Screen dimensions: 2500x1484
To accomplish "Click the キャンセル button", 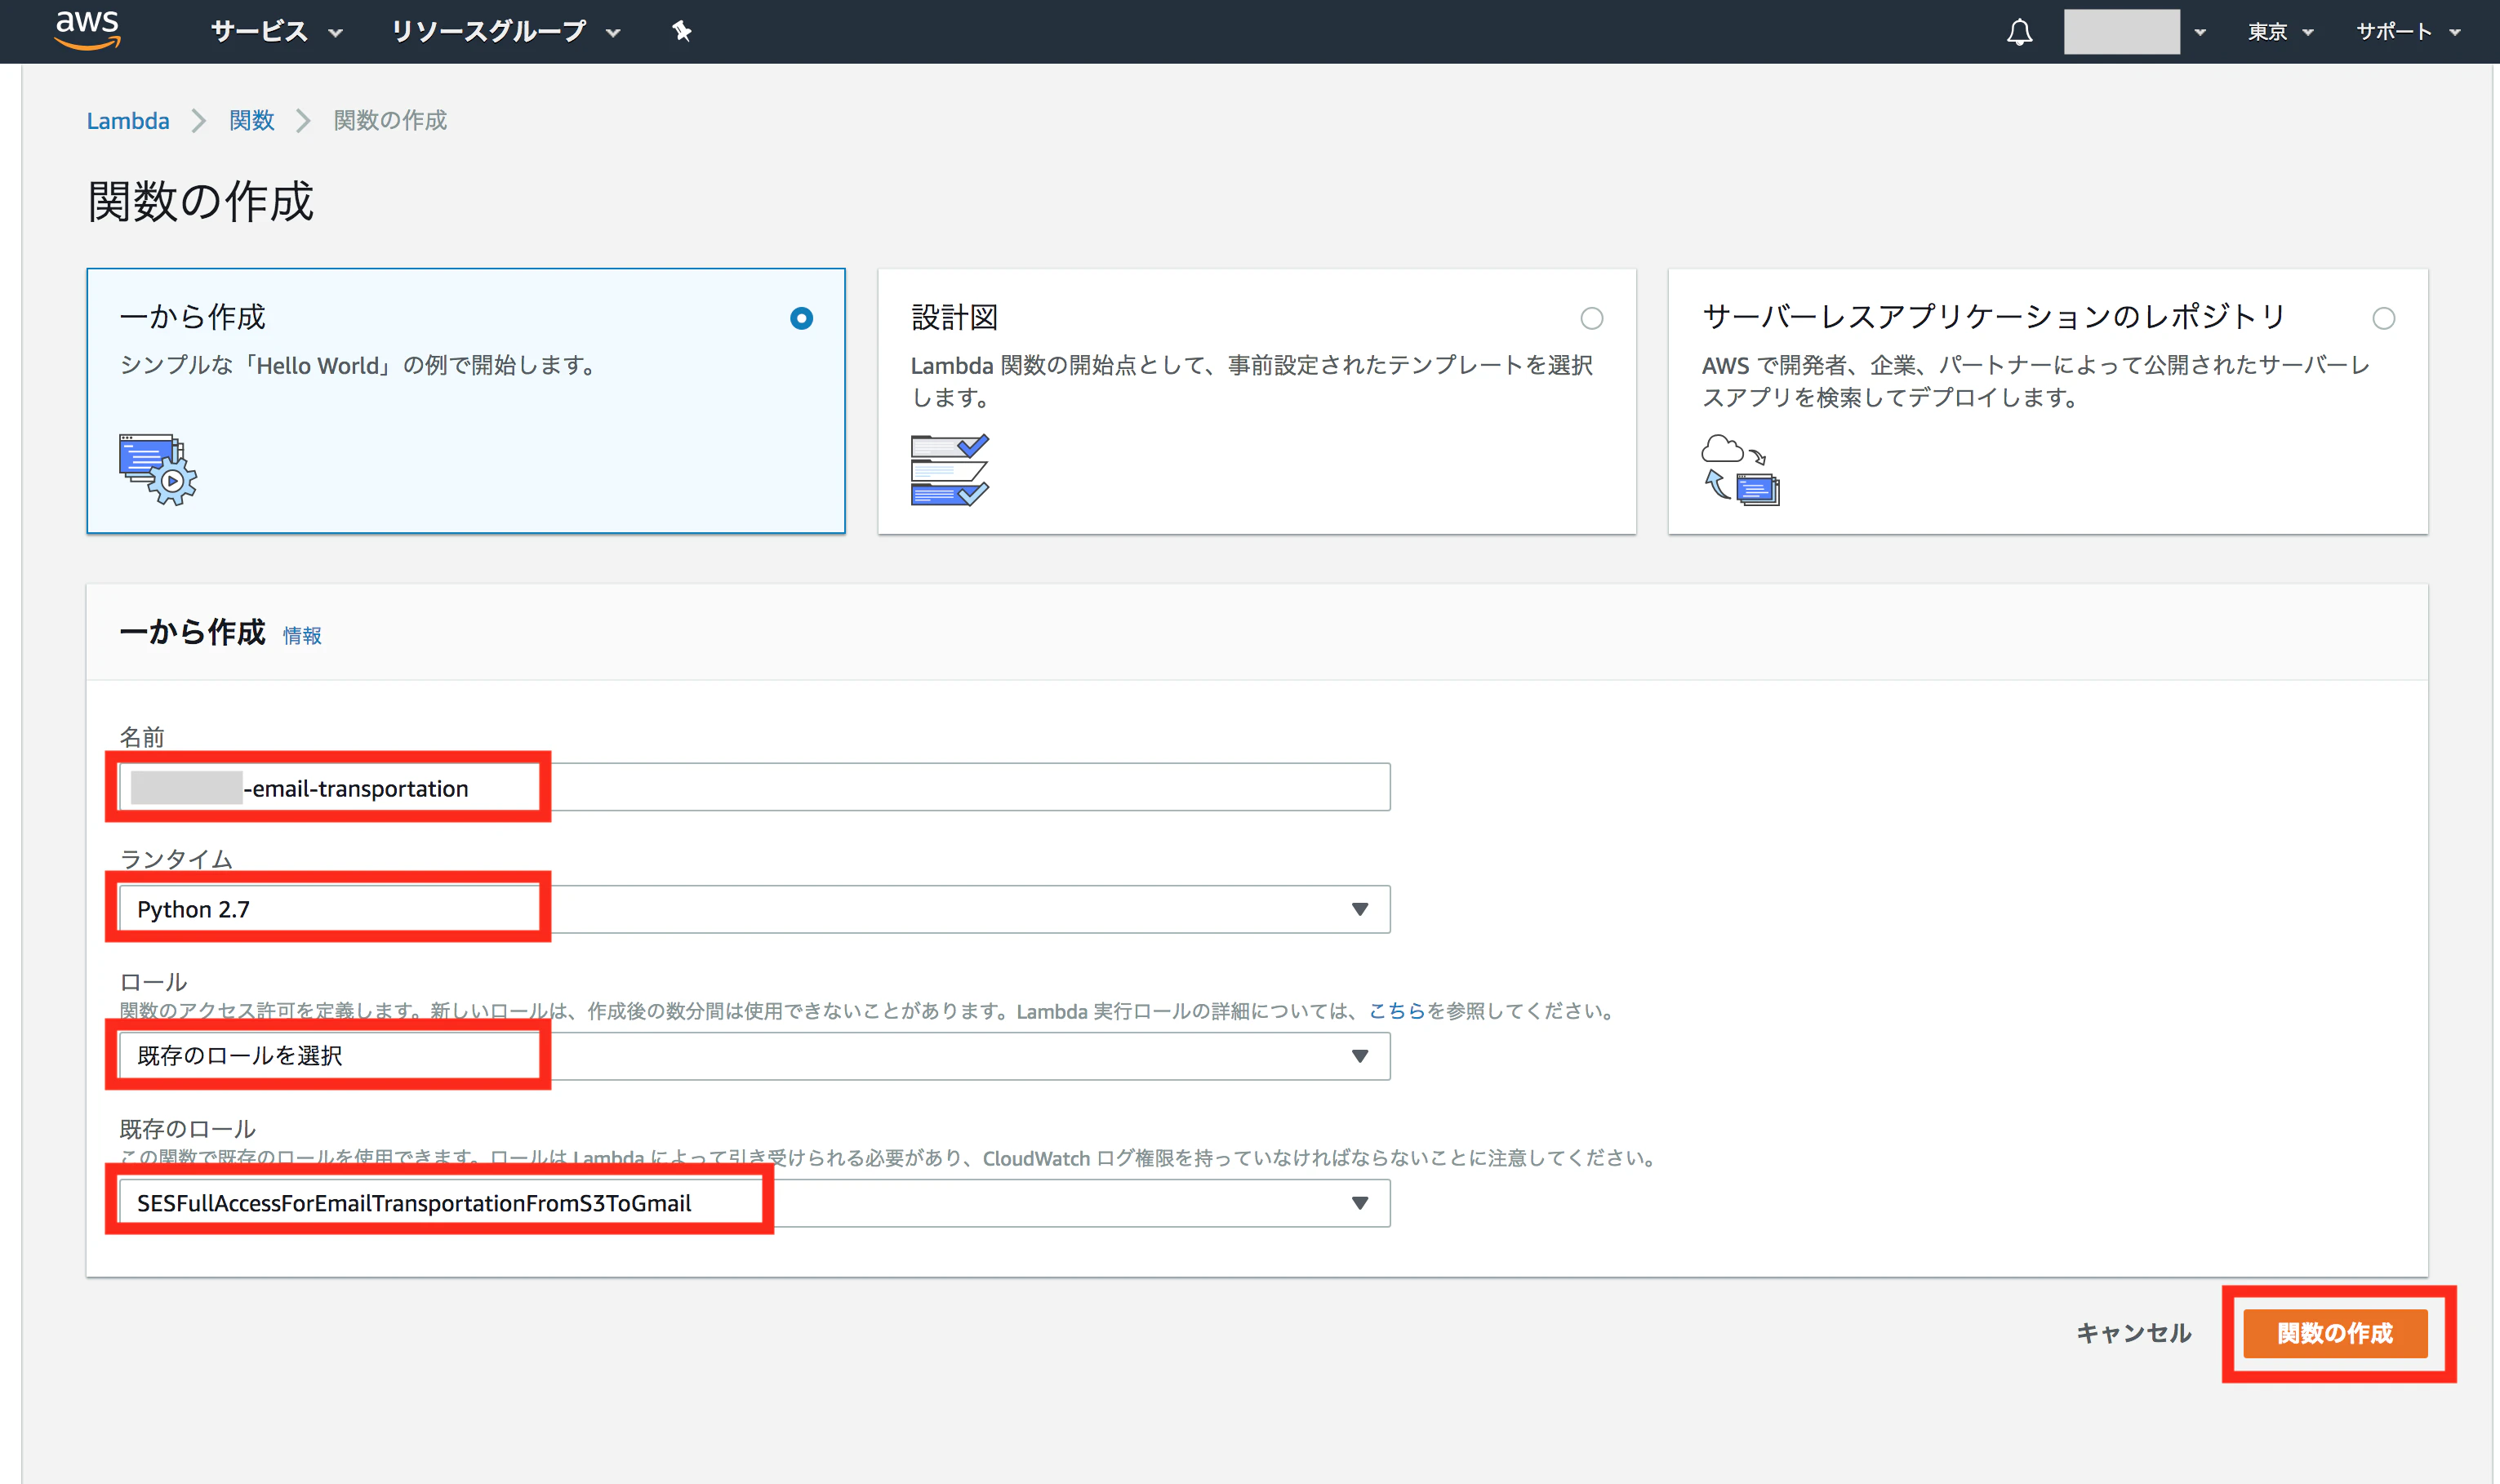I will (x=2133, y=1333).
